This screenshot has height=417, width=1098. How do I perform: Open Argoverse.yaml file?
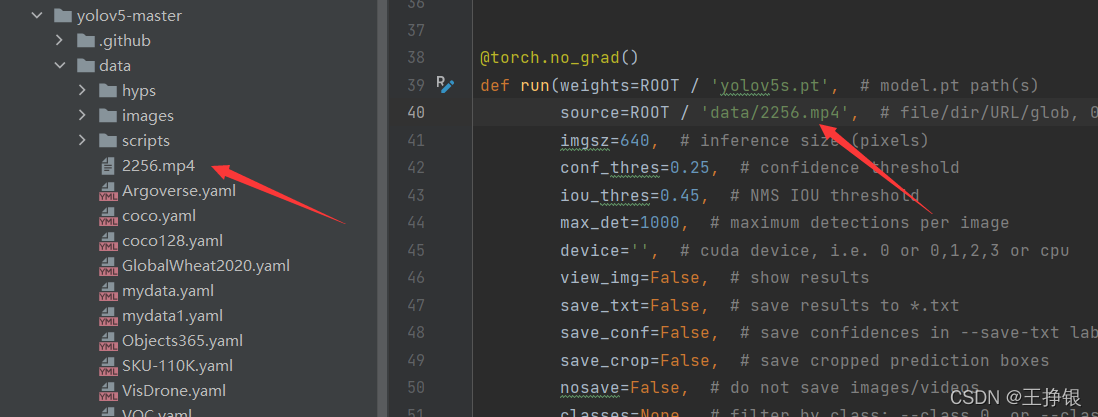pyautogui.click(x=179, y=191)
